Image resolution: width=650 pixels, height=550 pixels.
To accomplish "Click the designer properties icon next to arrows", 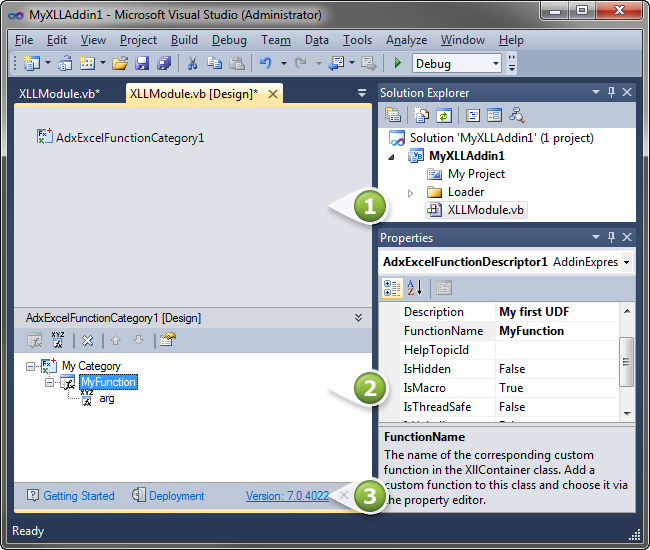I will tap(168, 339).
